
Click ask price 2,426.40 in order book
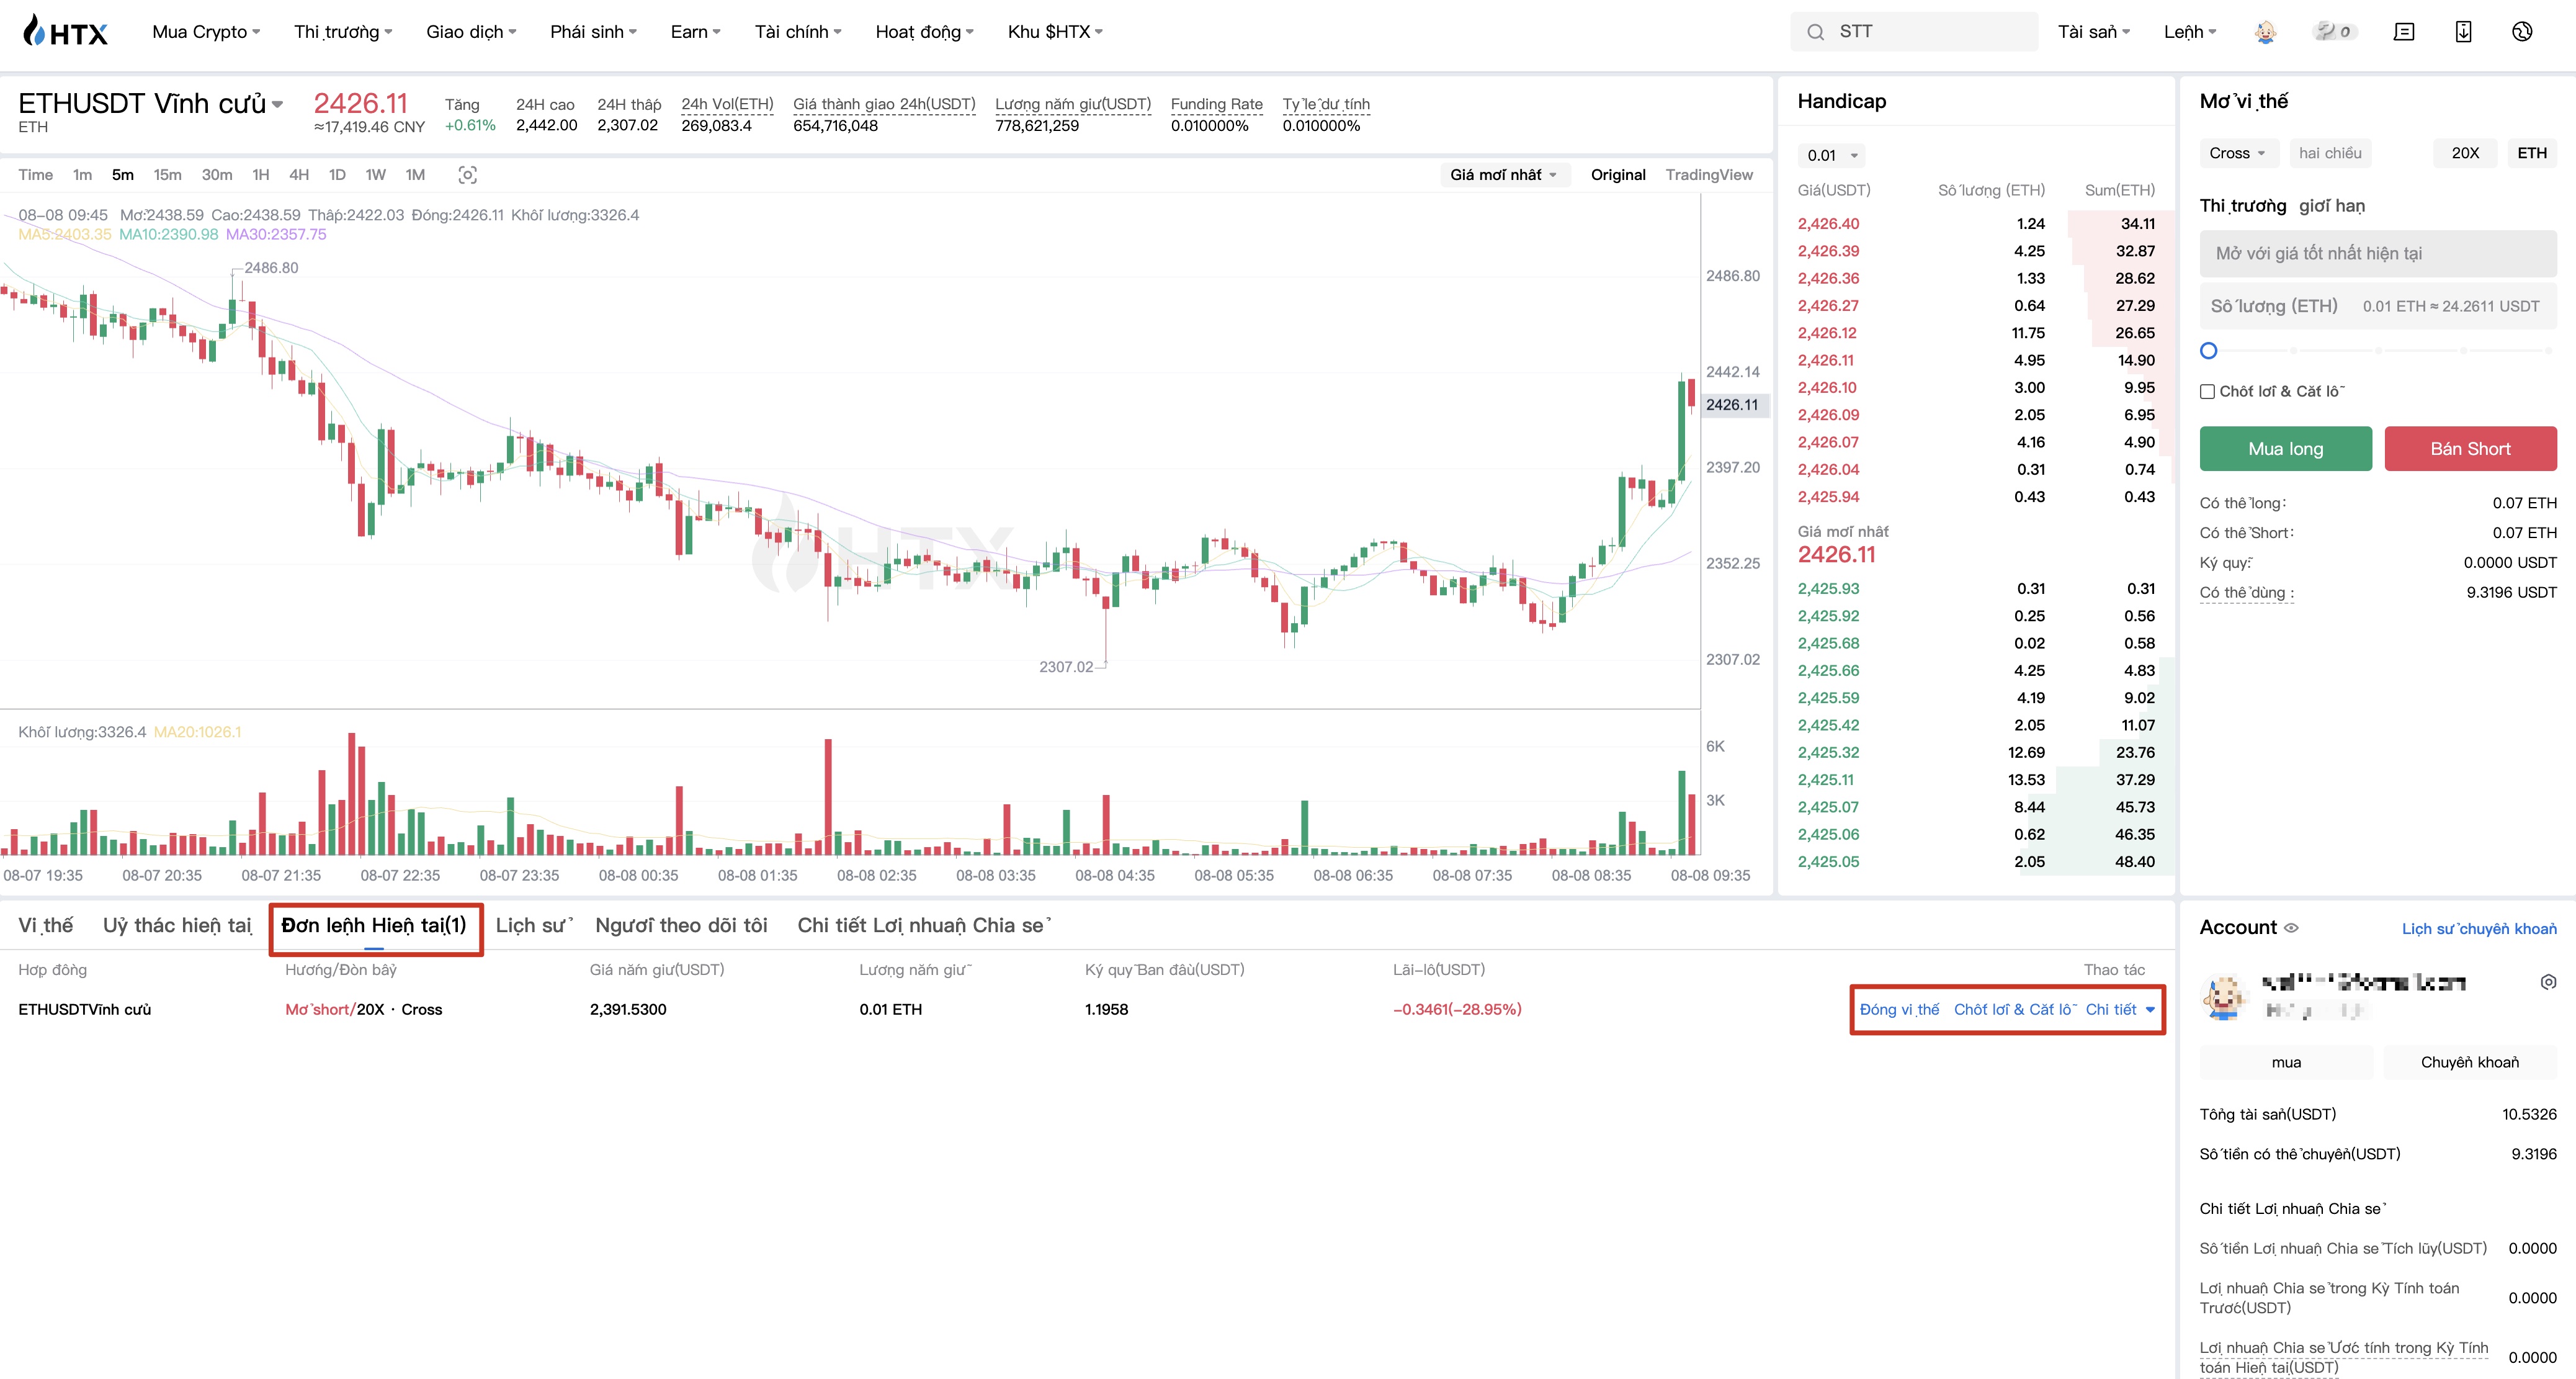pyautogui.click(x=1828, y=224)
